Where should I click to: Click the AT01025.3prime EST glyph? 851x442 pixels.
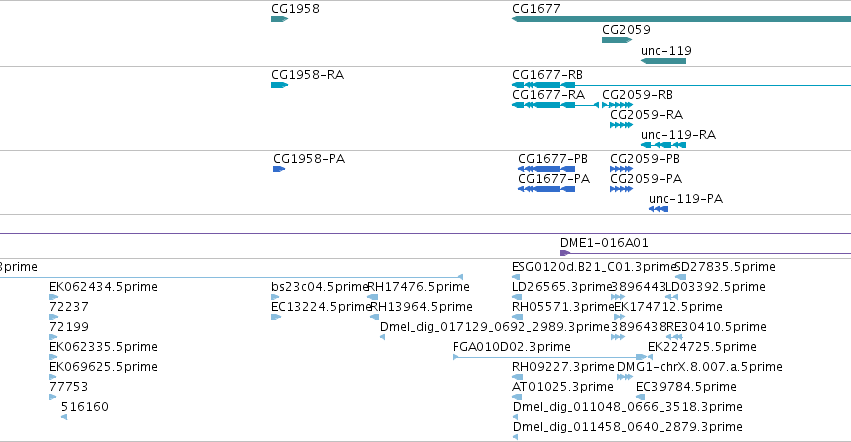[516, 397]
